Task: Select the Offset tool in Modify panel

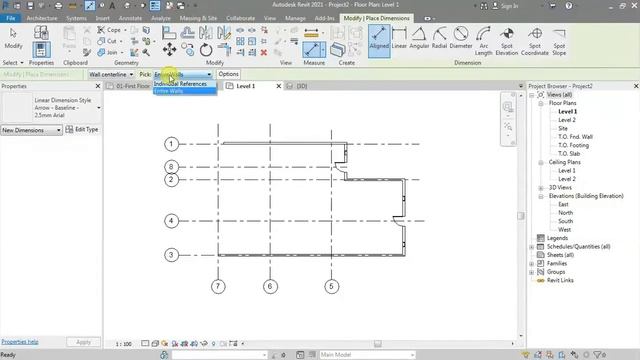Action: (x=187, y=33)
